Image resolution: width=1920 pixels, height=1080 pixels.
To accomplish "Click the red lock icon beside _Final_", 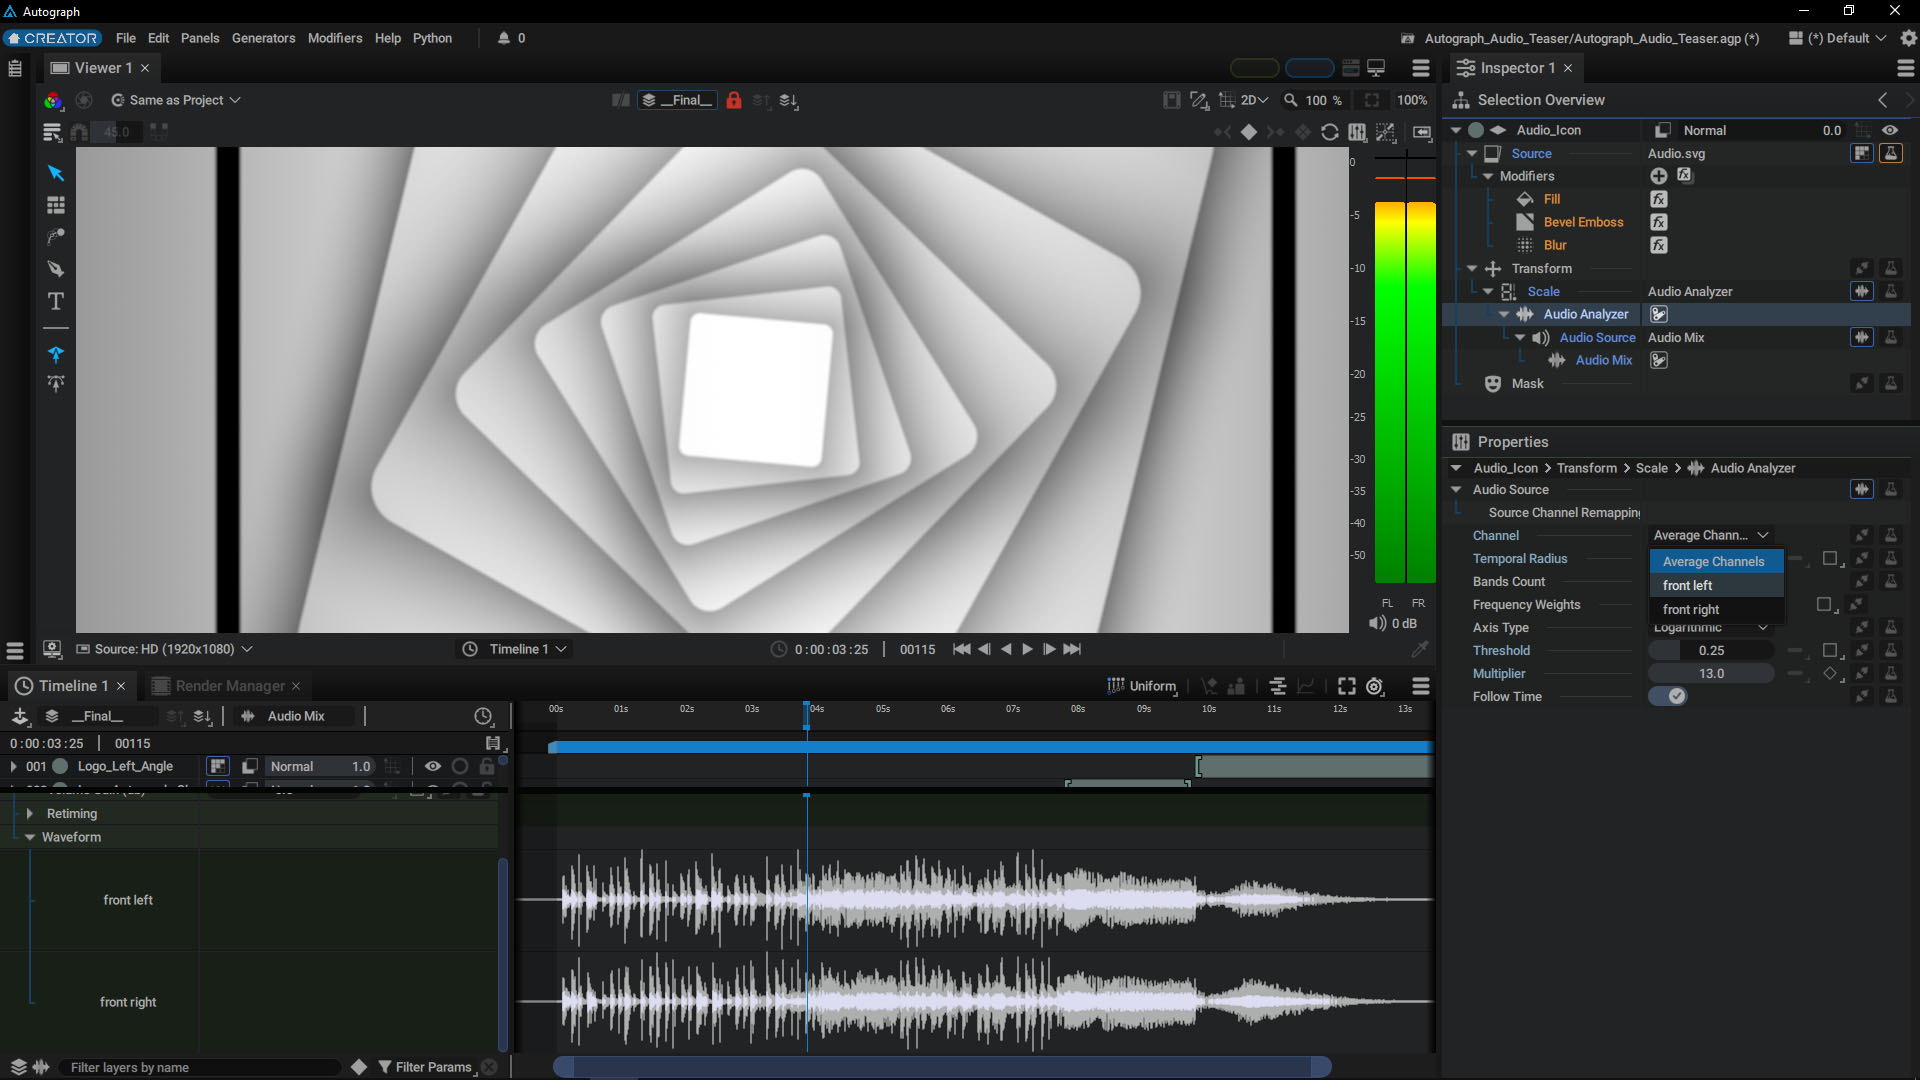I will point(734,100).
